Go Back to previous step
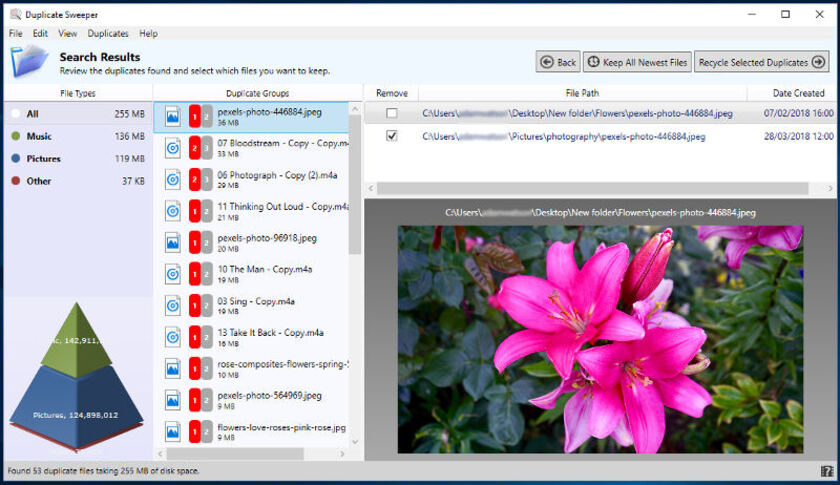The width and height of the screenshot is (840, 485). (558, 62)
